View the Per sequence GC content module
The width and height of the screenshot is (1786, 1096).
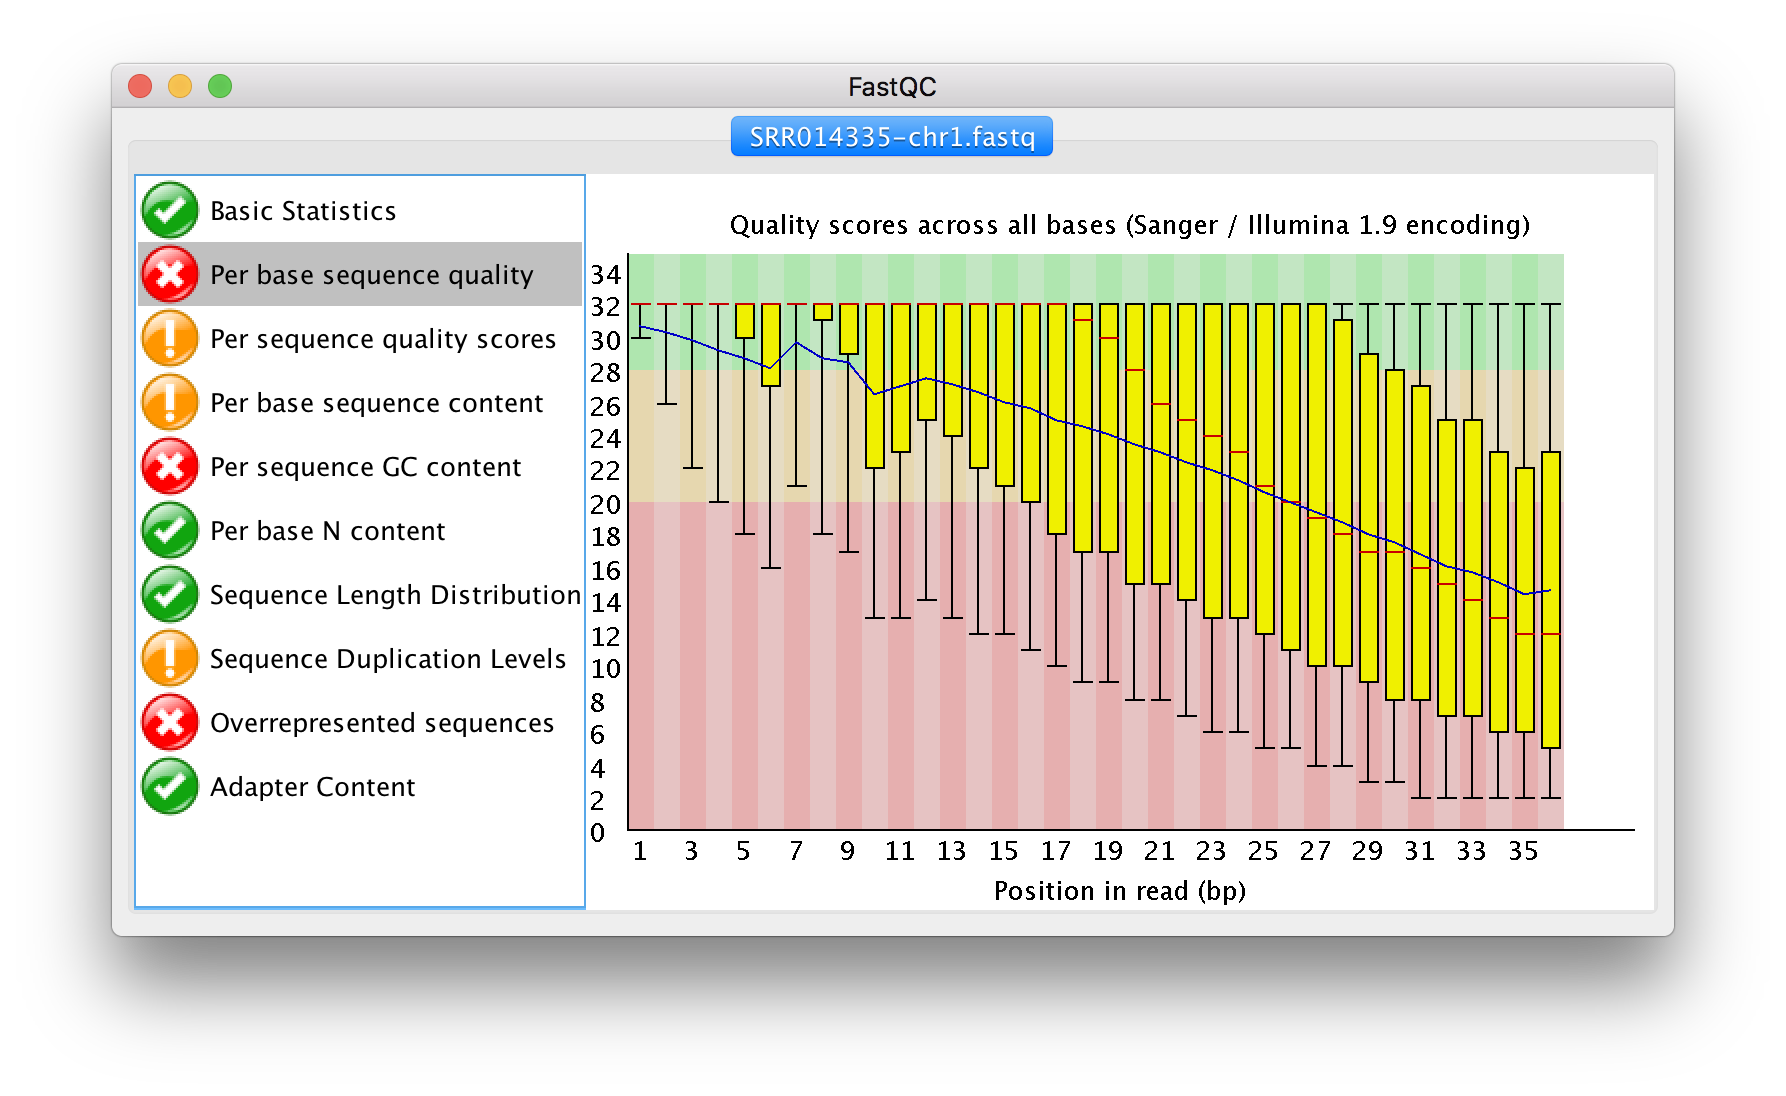click(x=365, y=467)
